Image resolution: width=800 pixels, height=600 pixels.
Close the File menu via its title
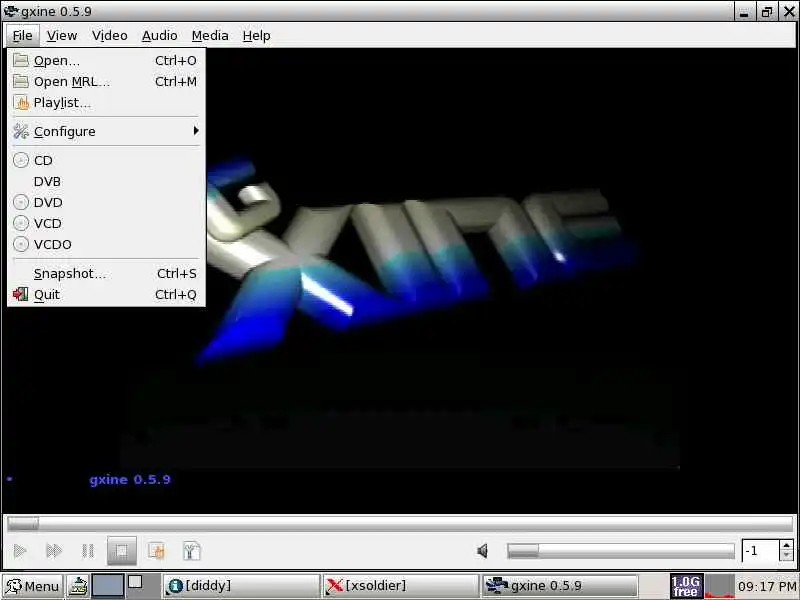[x=22, y=36]
